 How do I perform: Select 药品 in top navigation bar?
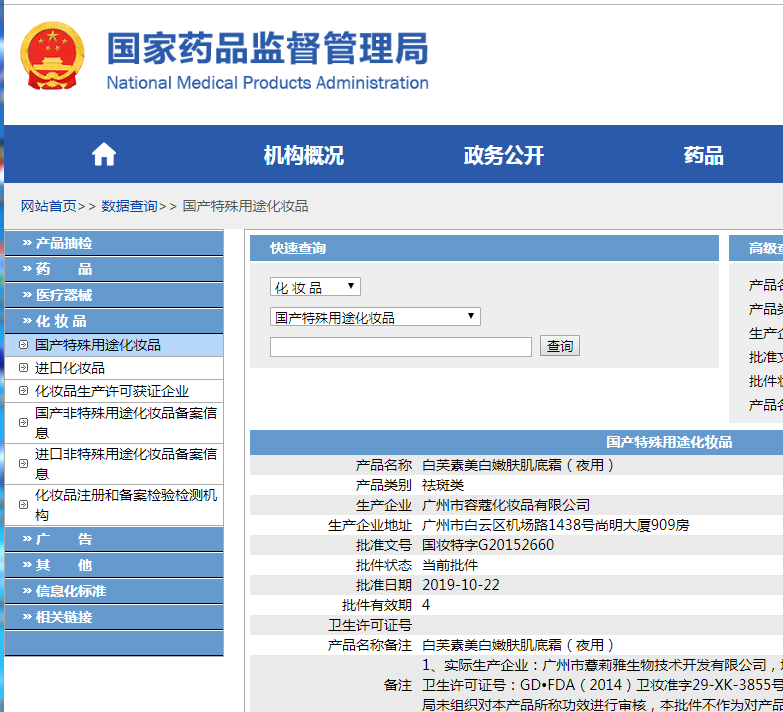coord(703,155)
